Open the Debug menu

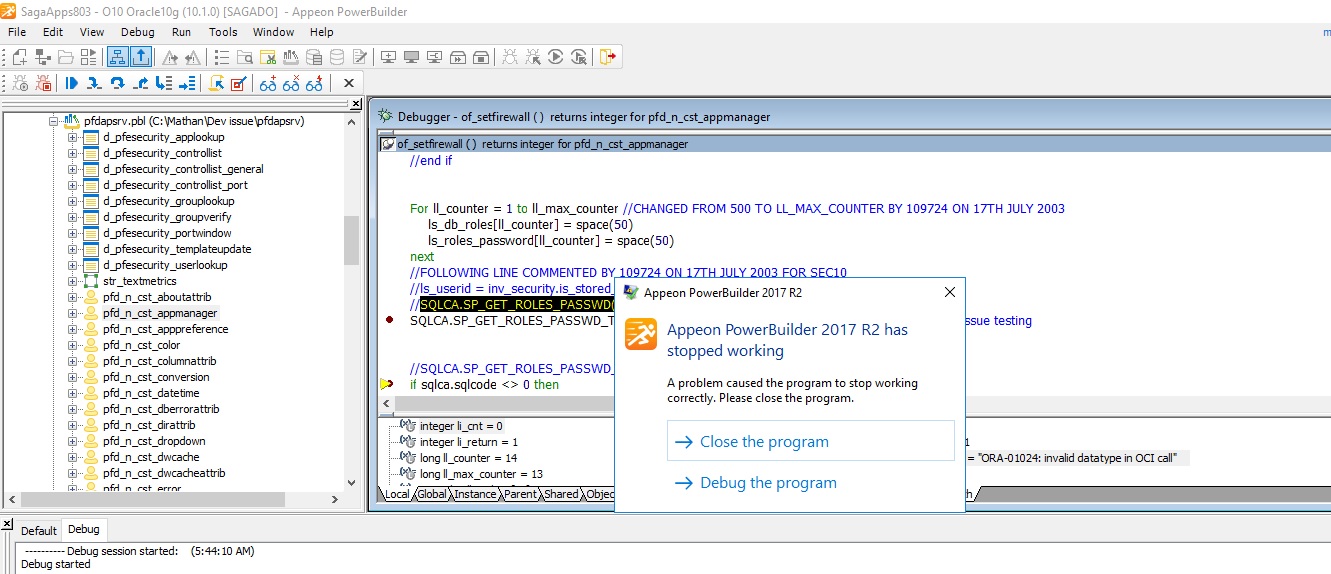pos(138,32)
